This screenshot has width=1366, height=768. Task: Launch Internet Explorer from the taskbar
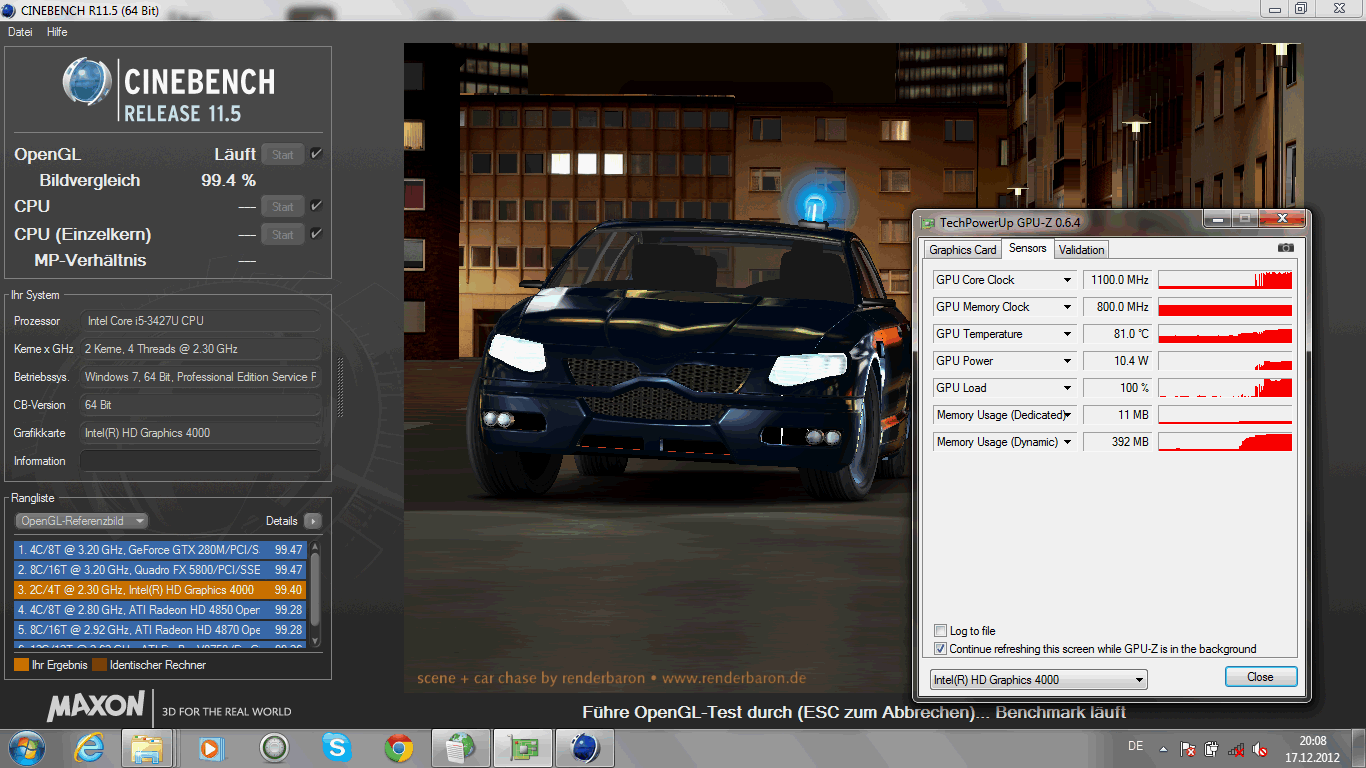coord(88,747)
